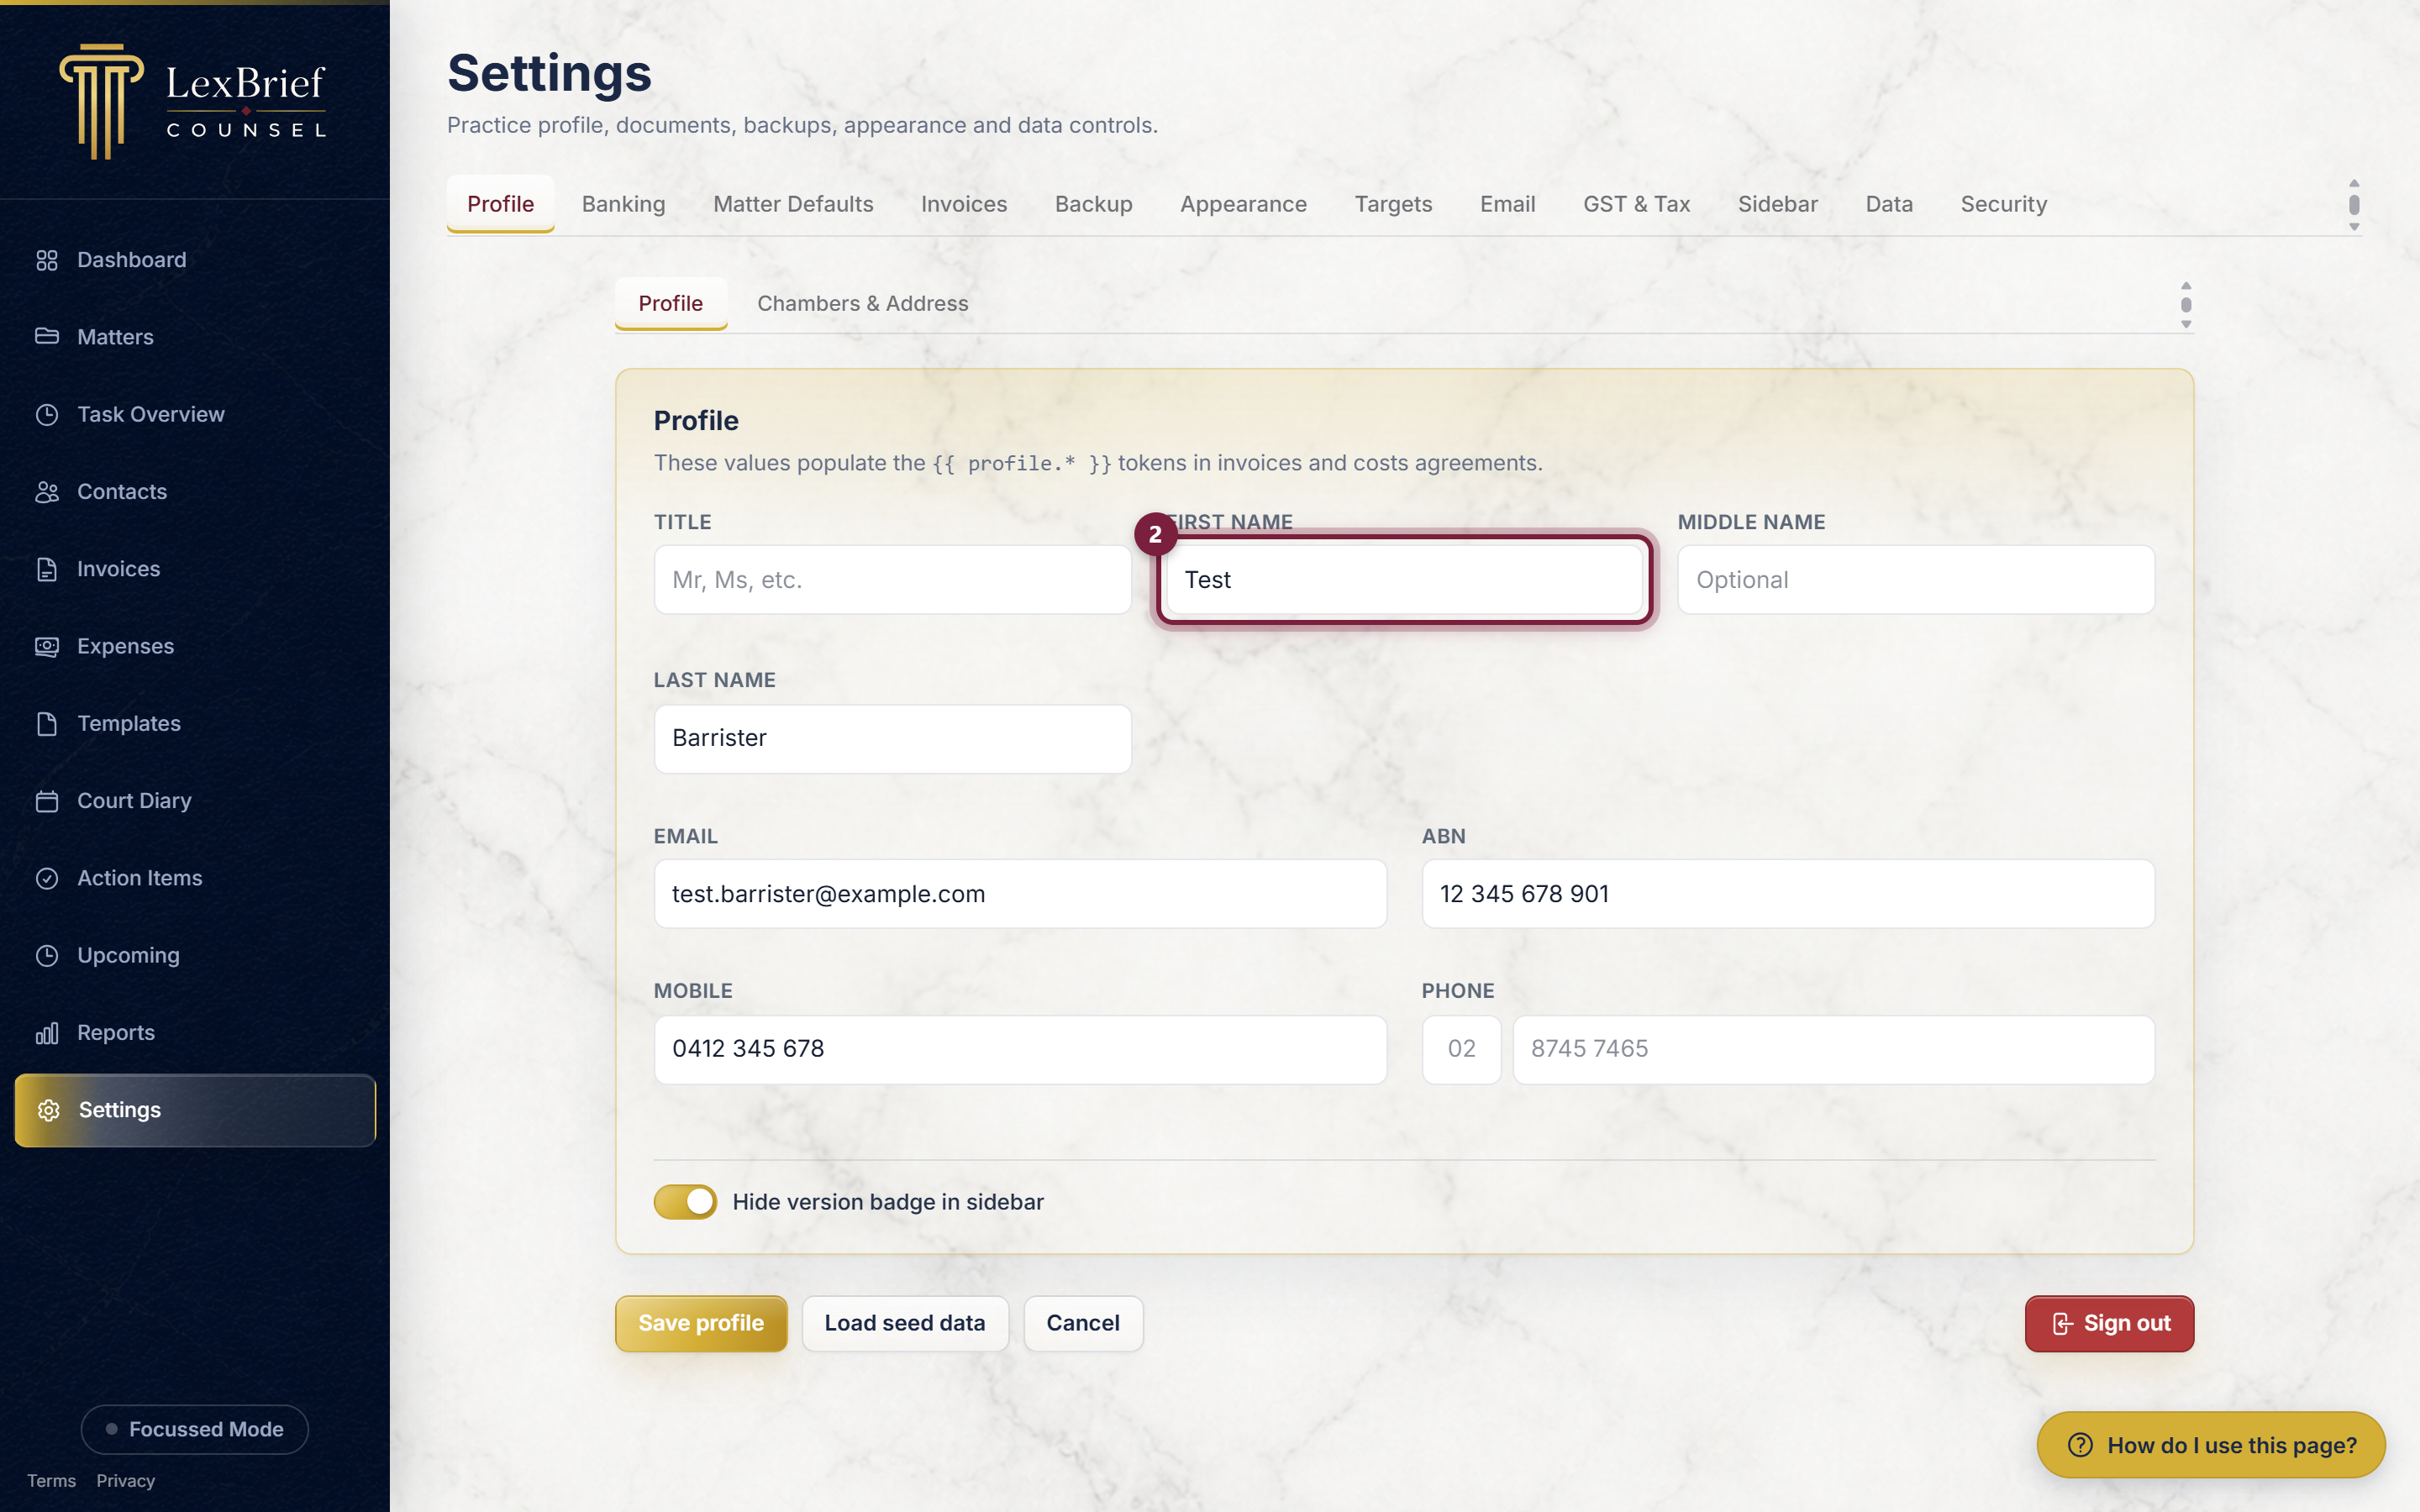Viewport: 2420px width, 1512px height.
Task: Click the Contacts people icon
Action: coord(47,492)
